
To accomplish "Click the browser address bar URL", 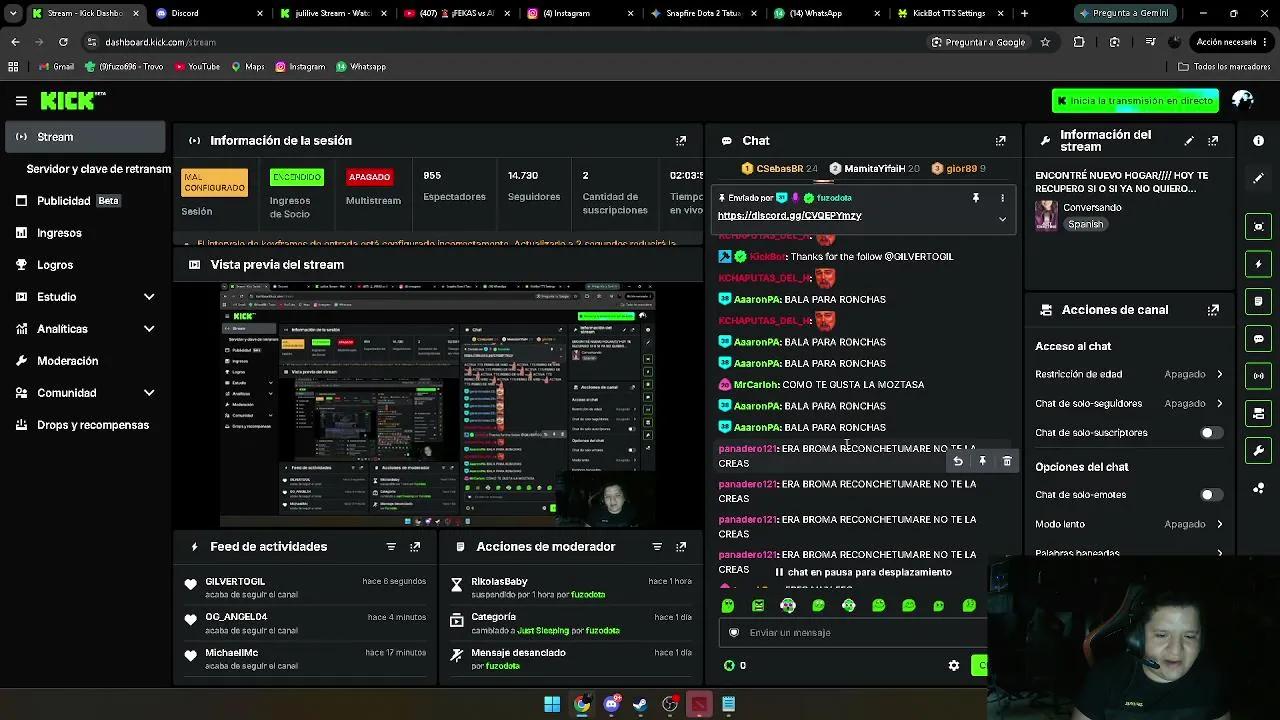I will [161, 42].
